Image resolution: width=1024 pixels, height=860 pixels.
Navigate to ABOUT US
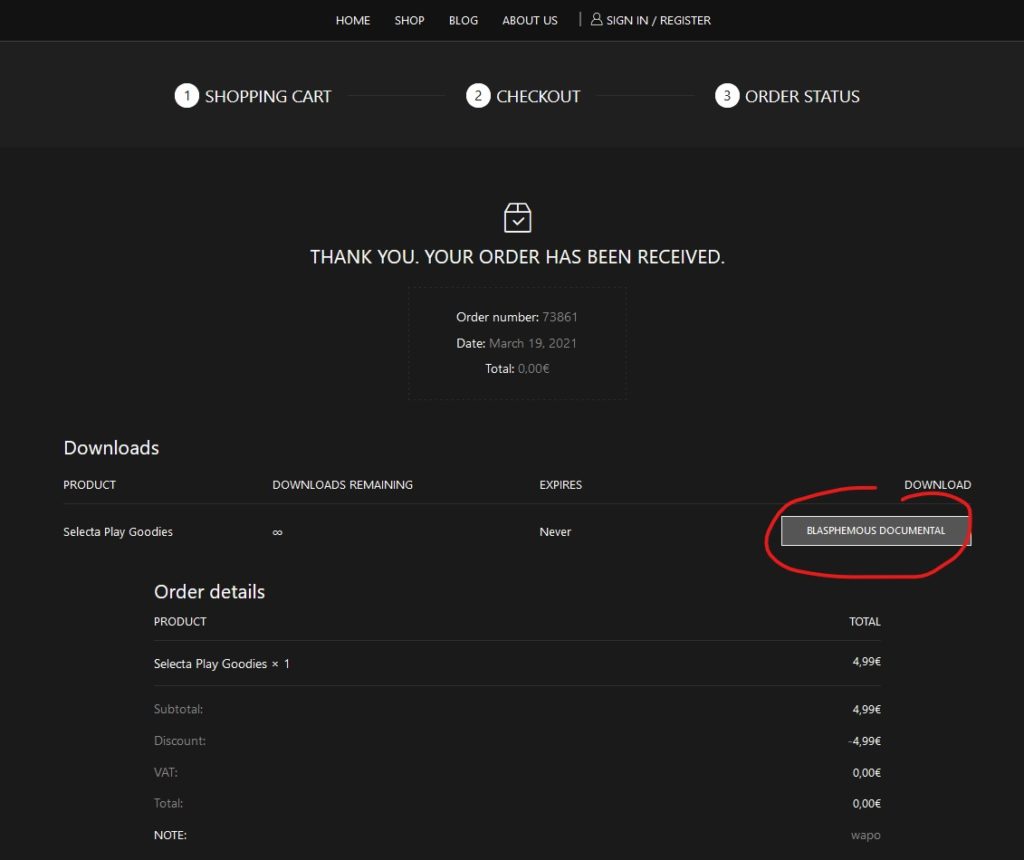(529, 20)
